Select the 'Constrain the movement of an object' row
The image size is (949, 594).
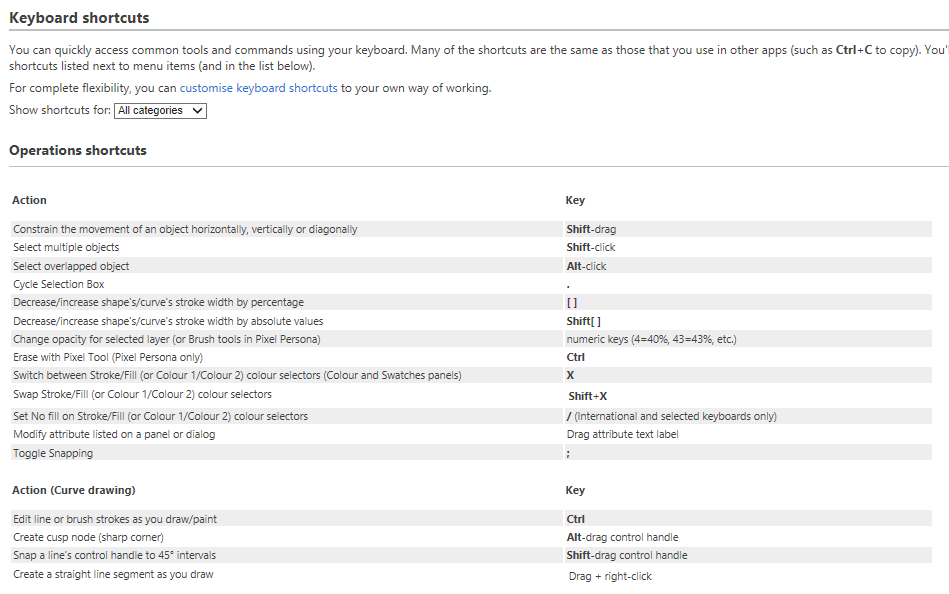point(186,228)
